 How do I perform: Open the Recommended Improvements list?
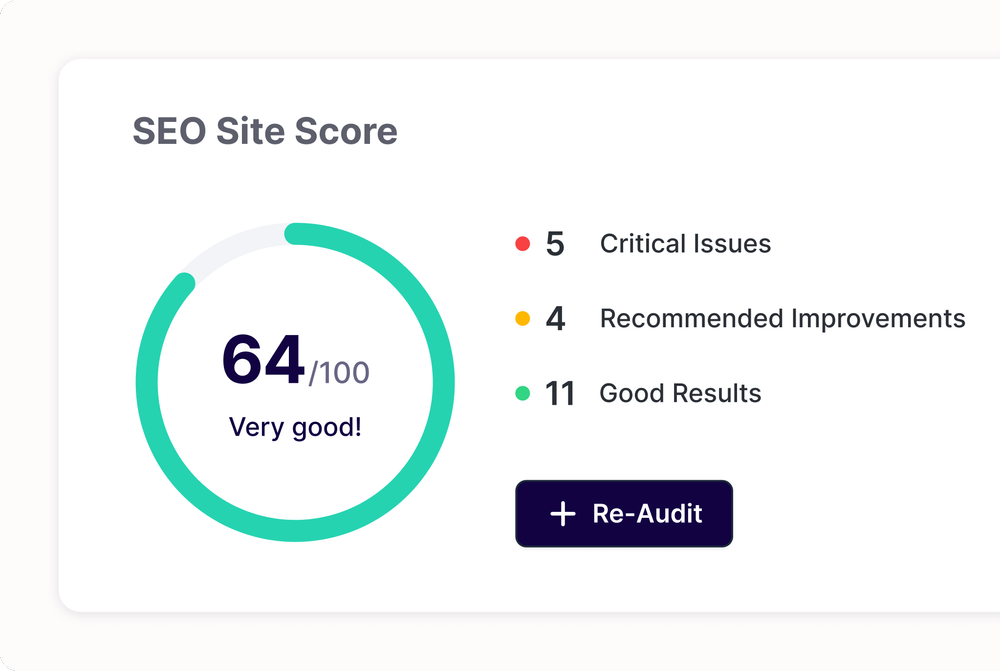pyautogui.click(x=783, y=318)
